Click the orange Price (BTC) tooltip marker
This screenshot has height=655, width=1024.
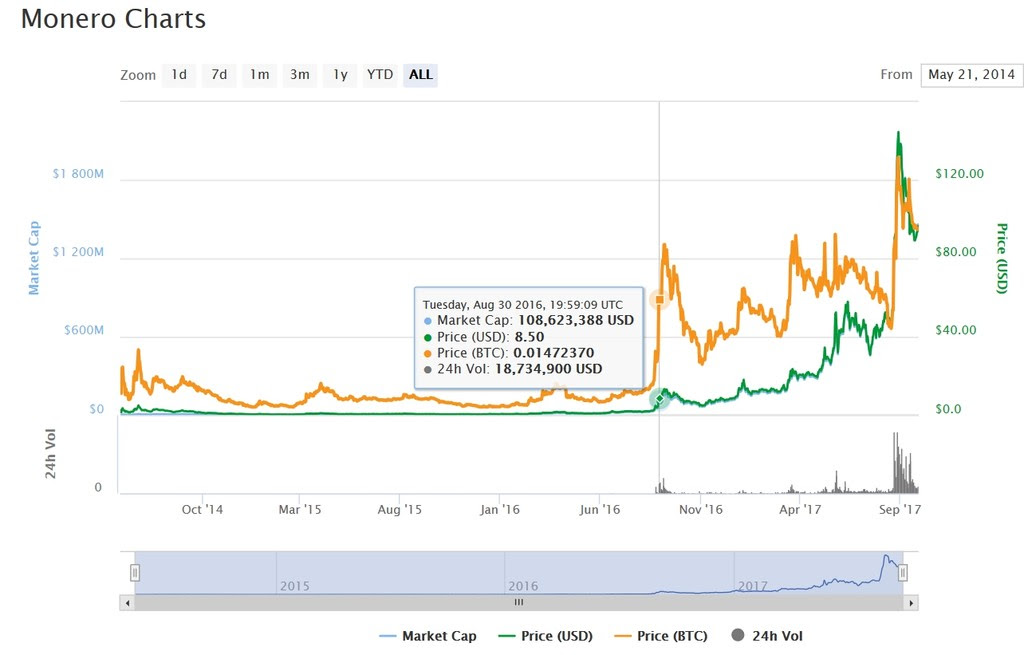(x=660, y=299)
